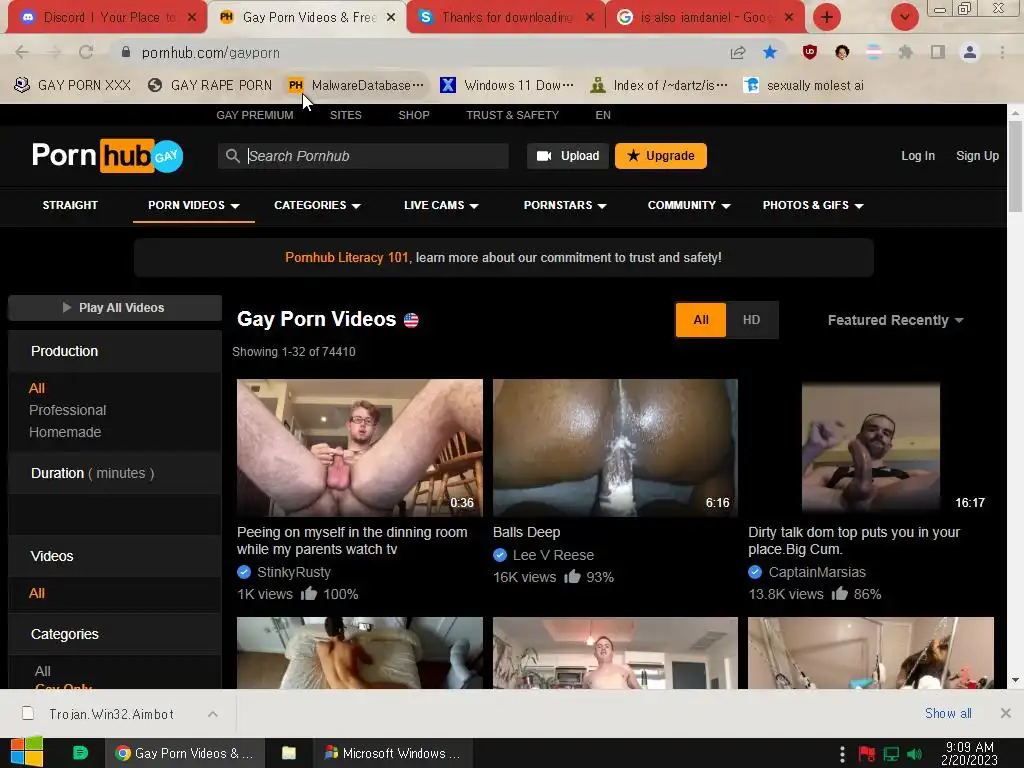
Task: Expand the COMMUNITY dropdown
Action: [688, 205]
